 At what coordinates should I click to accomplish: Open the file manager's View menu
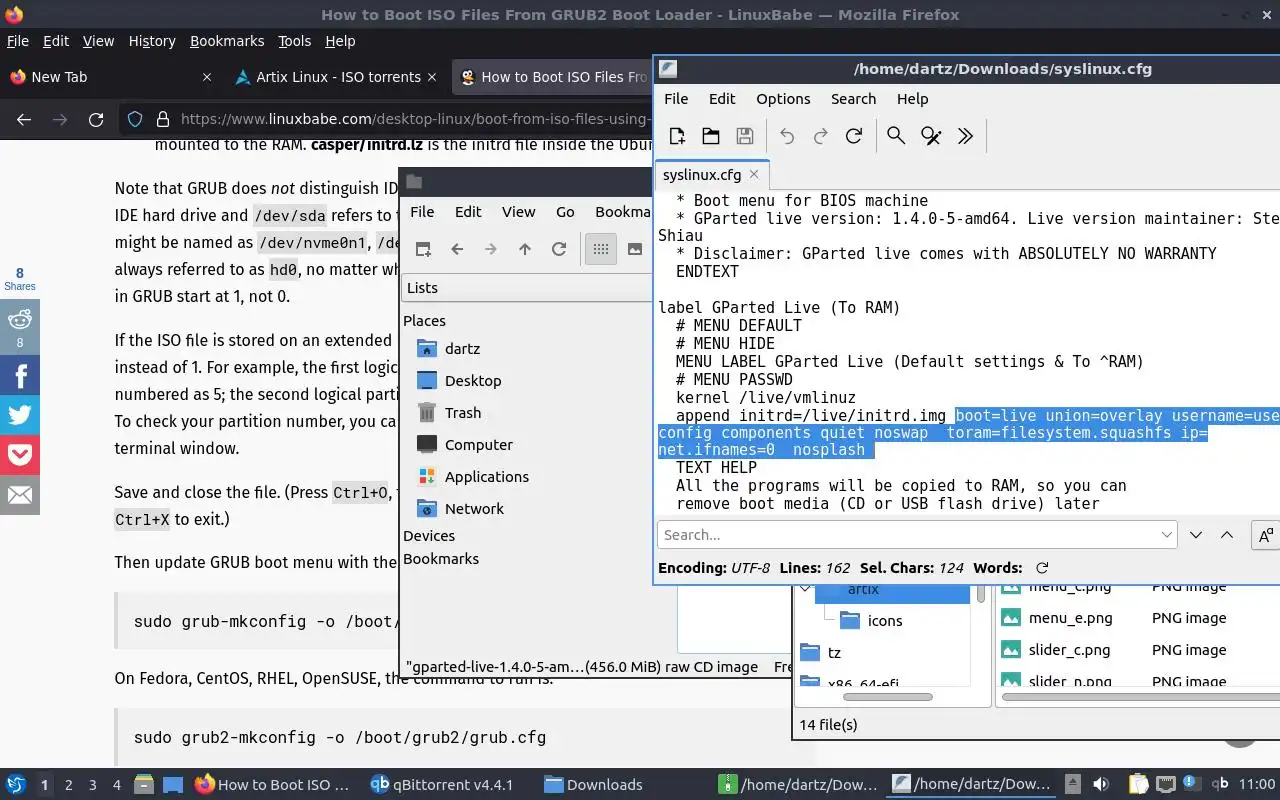tap(518, 212)
